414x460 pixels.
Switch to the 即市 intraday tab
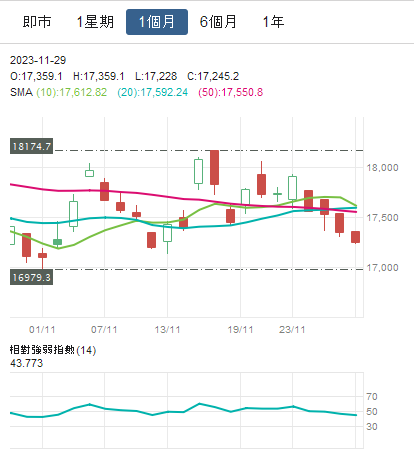tap(37, 22)
